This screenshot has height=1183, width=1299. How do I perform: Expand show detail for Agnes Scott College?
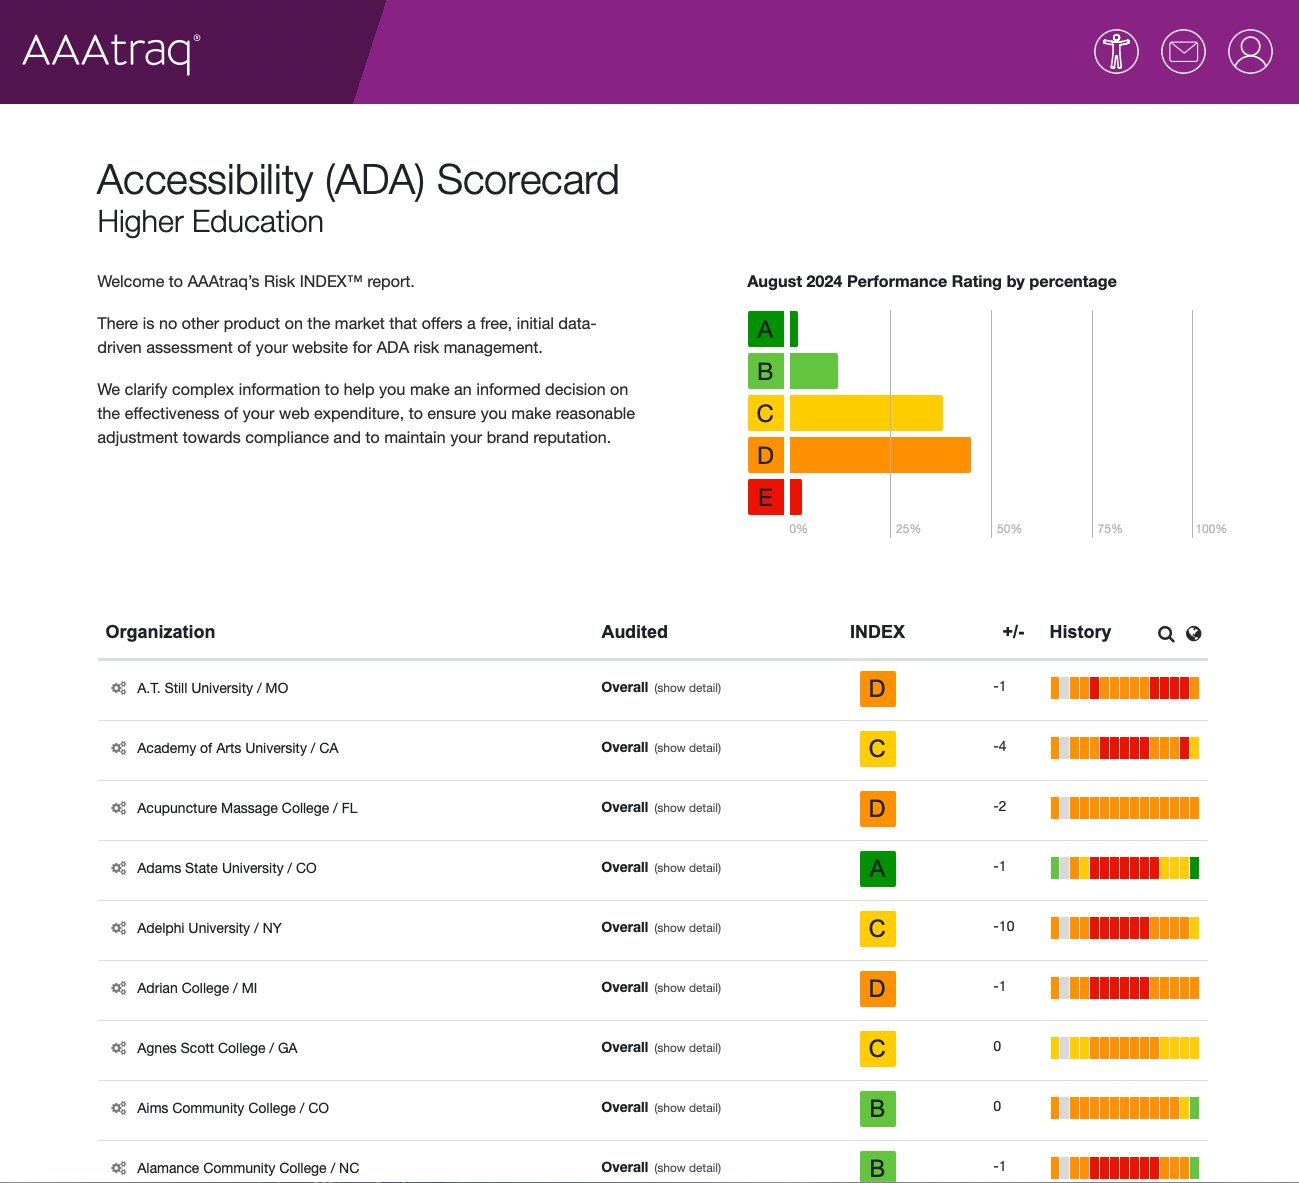pyautogui.click(x=687, y=1048)
